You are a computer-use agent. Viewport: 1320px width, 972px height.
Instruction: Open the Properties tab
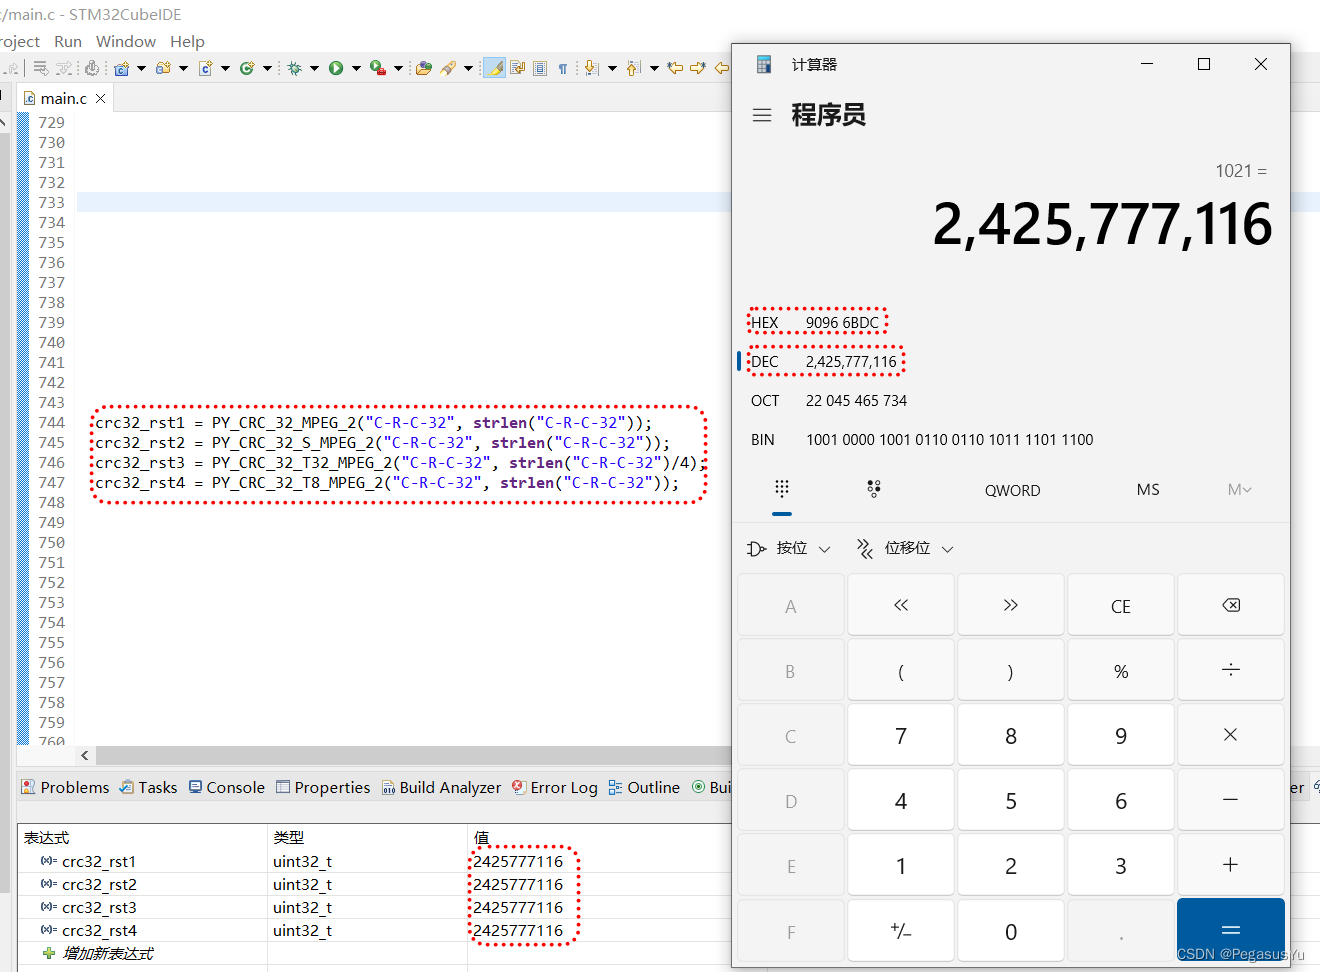click(x=323, y=787)
